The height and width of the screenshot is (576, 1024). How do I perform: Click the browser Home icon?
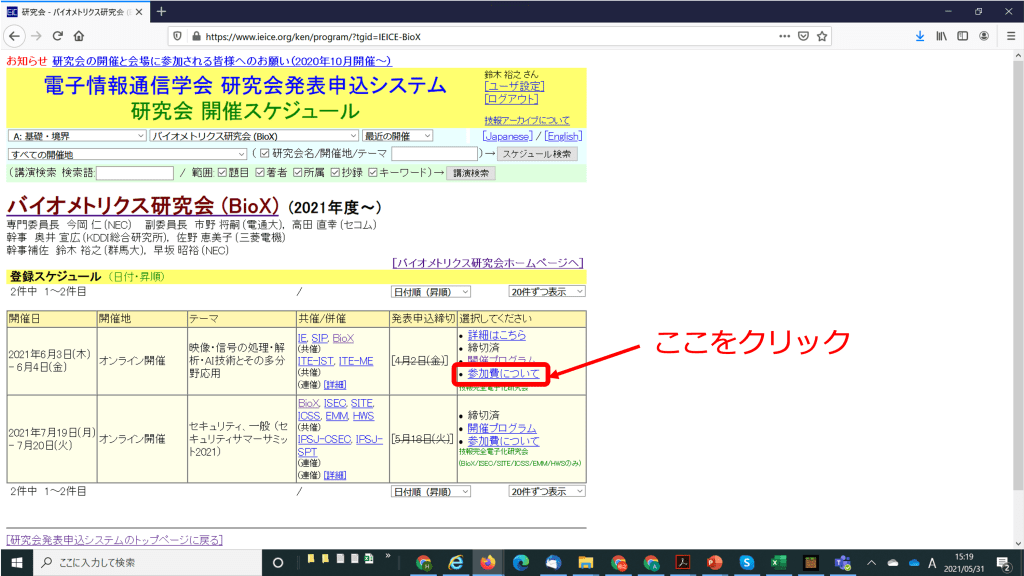pyautogui.click(x=78, y=35)
